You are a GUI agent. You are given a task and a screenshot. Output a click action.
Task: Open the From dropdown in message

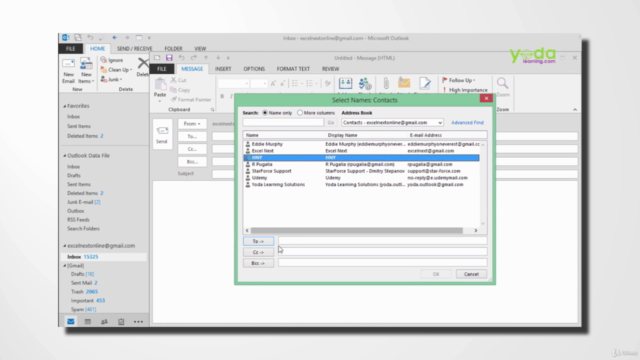(x=192, y=124)
